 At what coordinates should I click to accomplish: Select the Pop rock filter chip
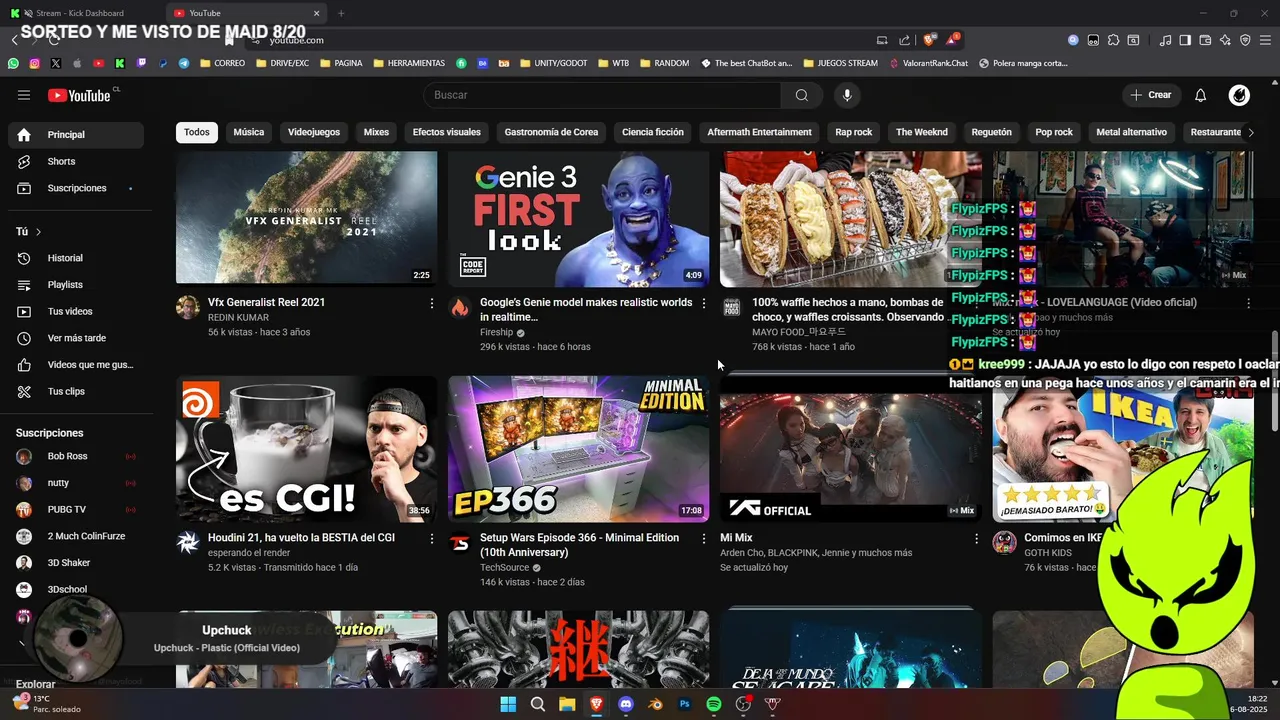coord(1054,132)
